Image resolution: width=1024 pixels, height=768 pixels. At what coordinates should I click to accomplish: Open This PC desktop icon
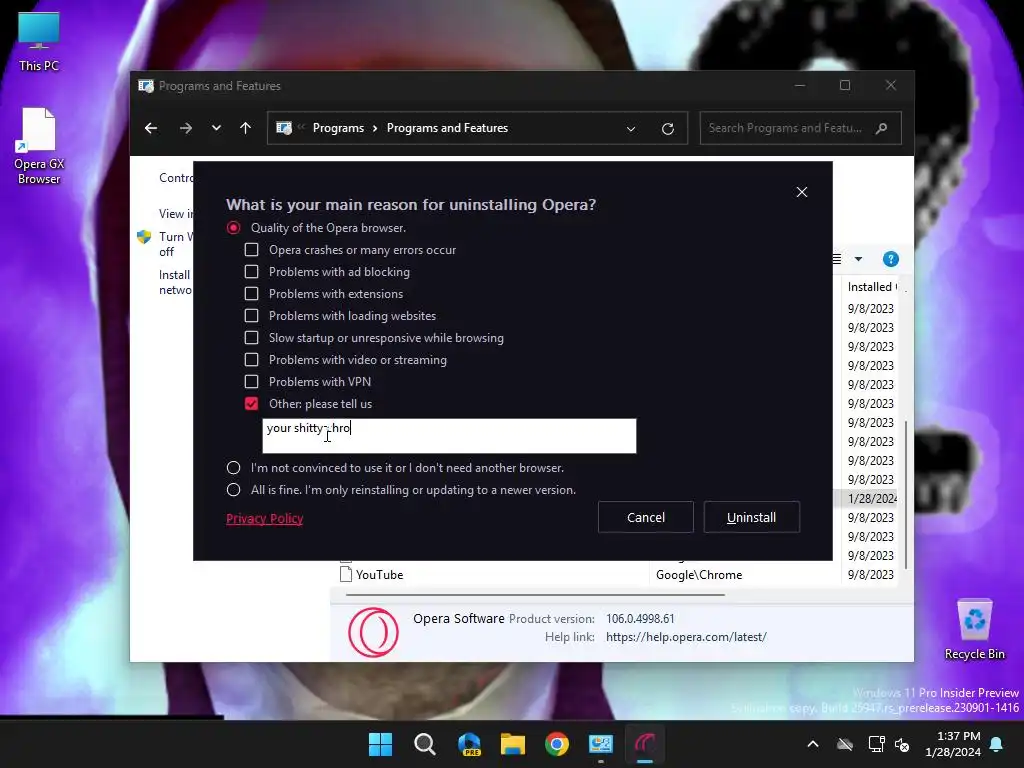click(x=39, y=40)
